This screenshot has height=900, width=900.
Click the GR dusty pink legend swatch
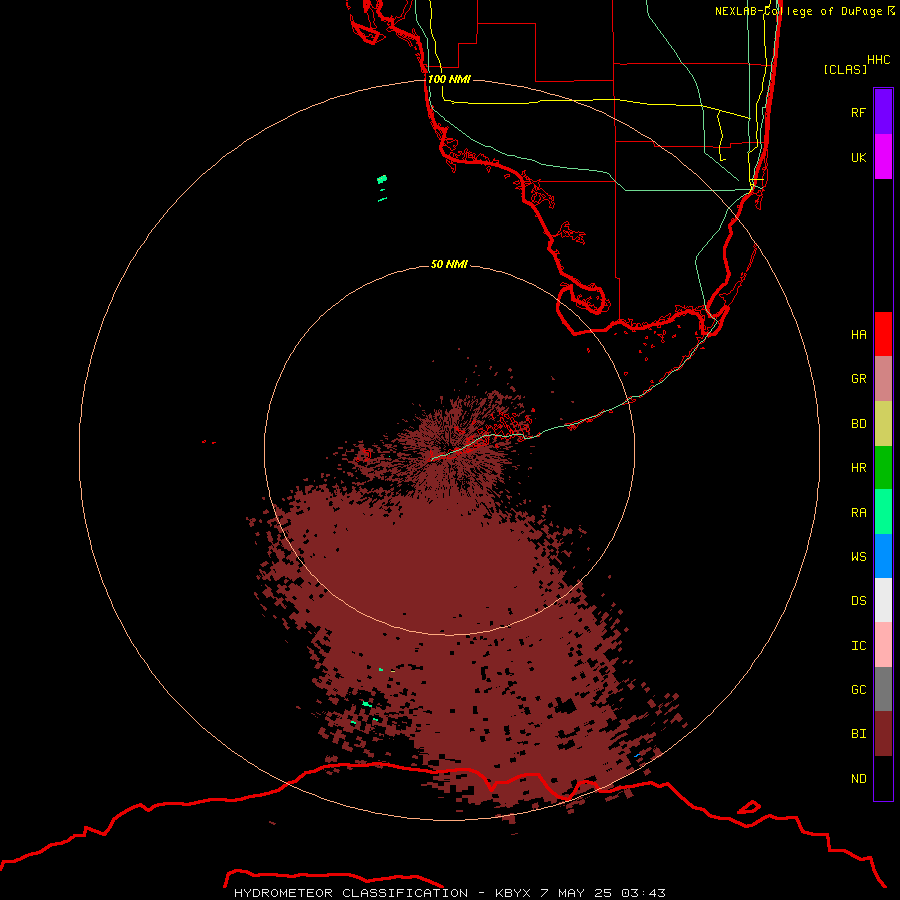tap(883, 379)
